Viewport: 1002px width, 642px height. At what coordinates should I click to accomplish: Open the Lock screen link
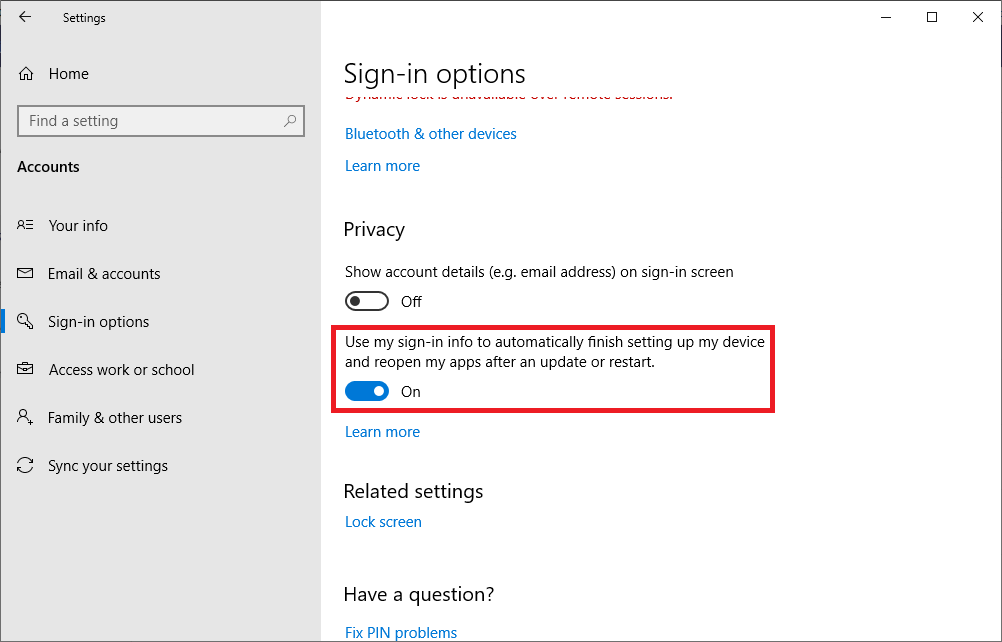pos(383,522)
